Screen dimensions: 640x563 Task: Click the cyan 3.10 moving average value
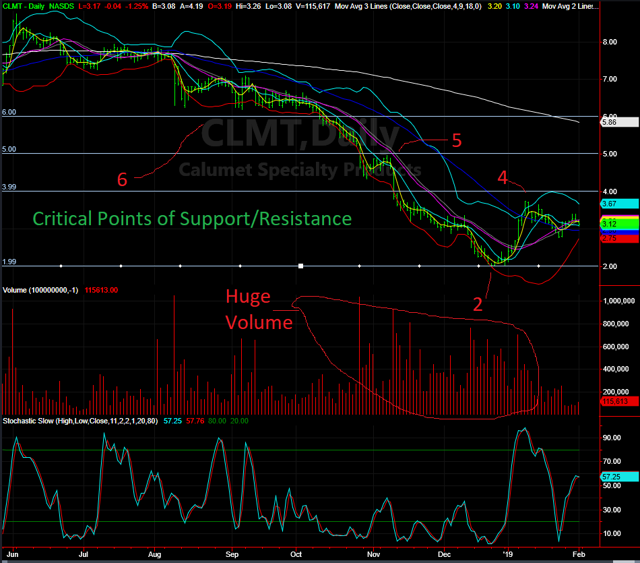(x=513, y=6)
